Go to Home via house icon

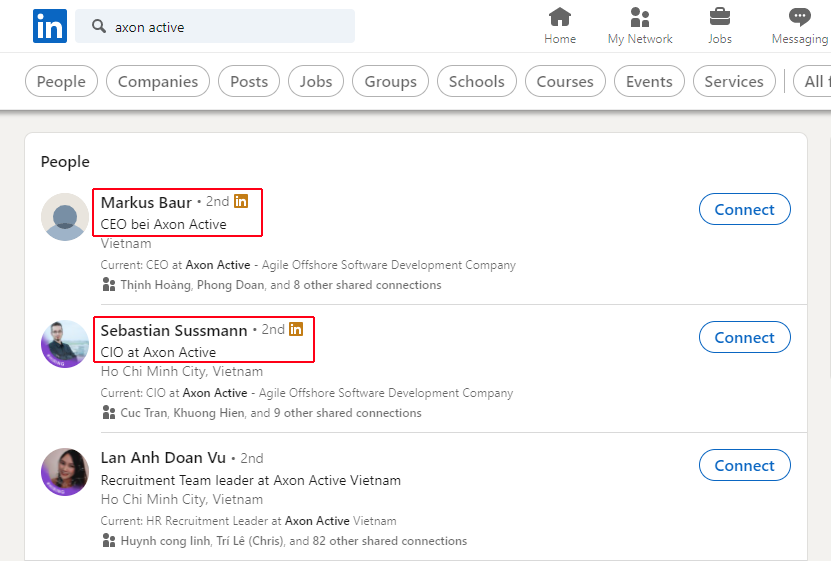pyautogui.click(x=560, y=17)
